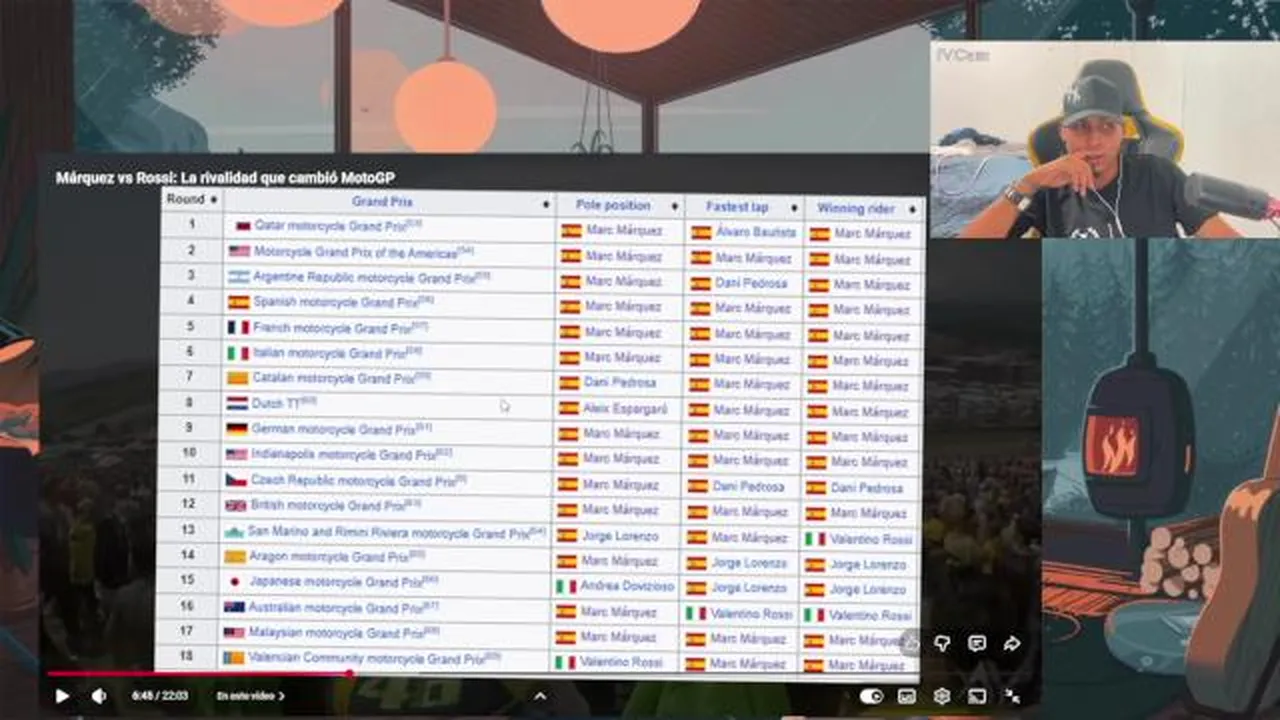Open Italian motorcycle Grand Prix link
This screenshot has height=720, width=1280.
(x=329, y=353)
